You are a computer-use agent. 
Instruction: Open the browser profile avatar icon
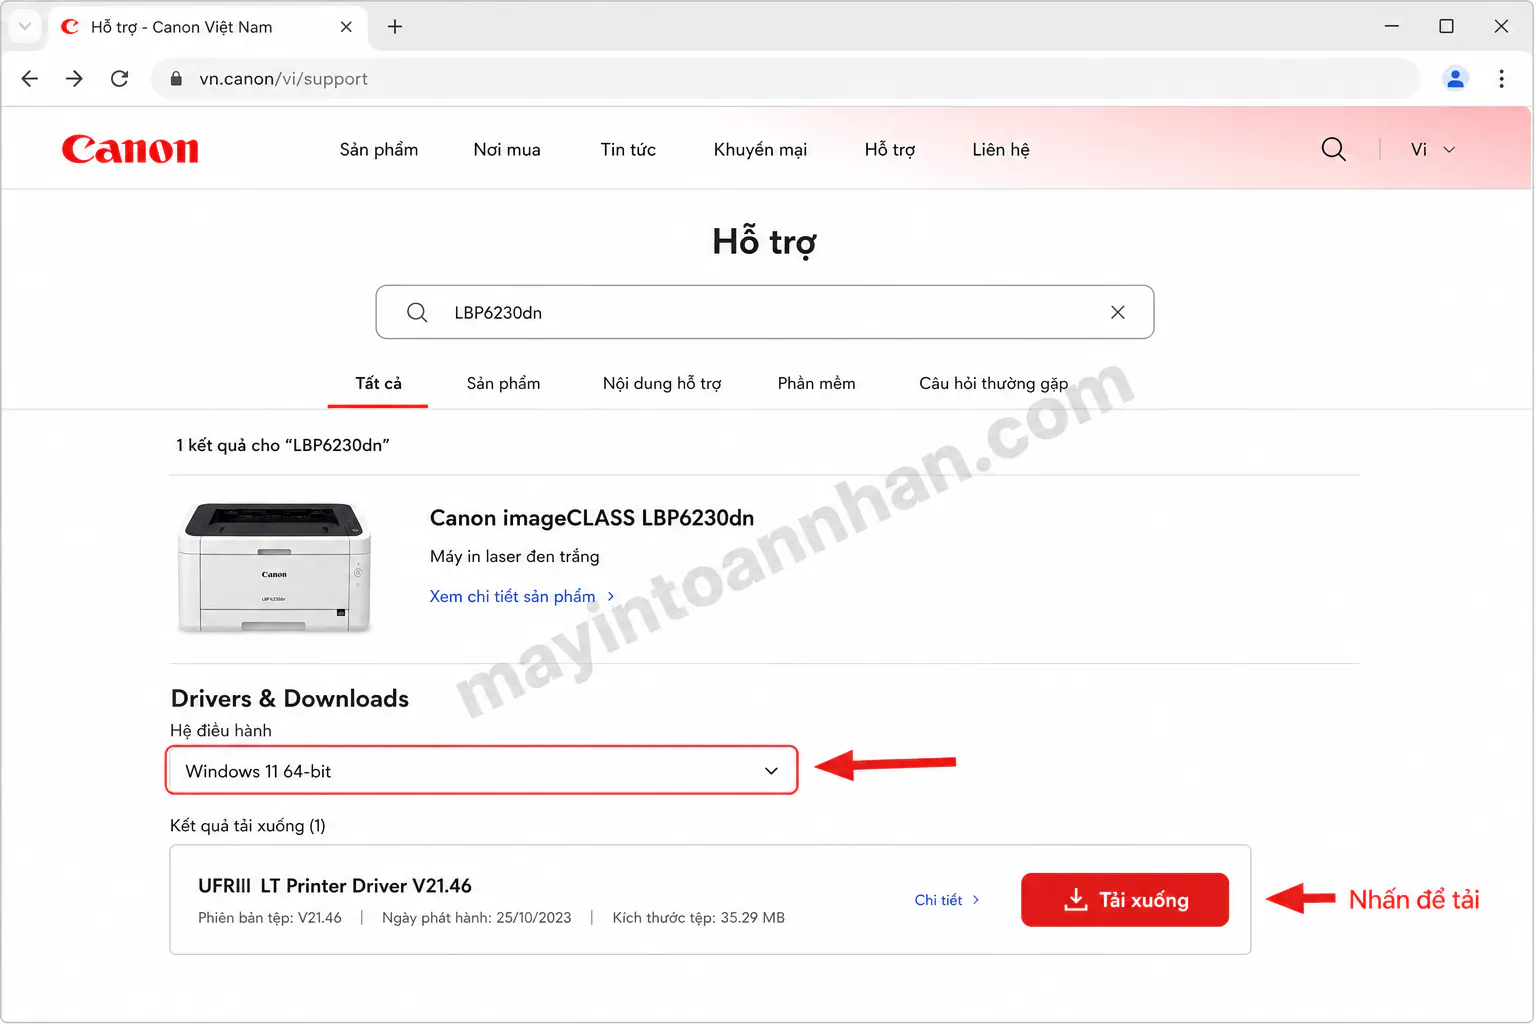[x=1455, y=78]
